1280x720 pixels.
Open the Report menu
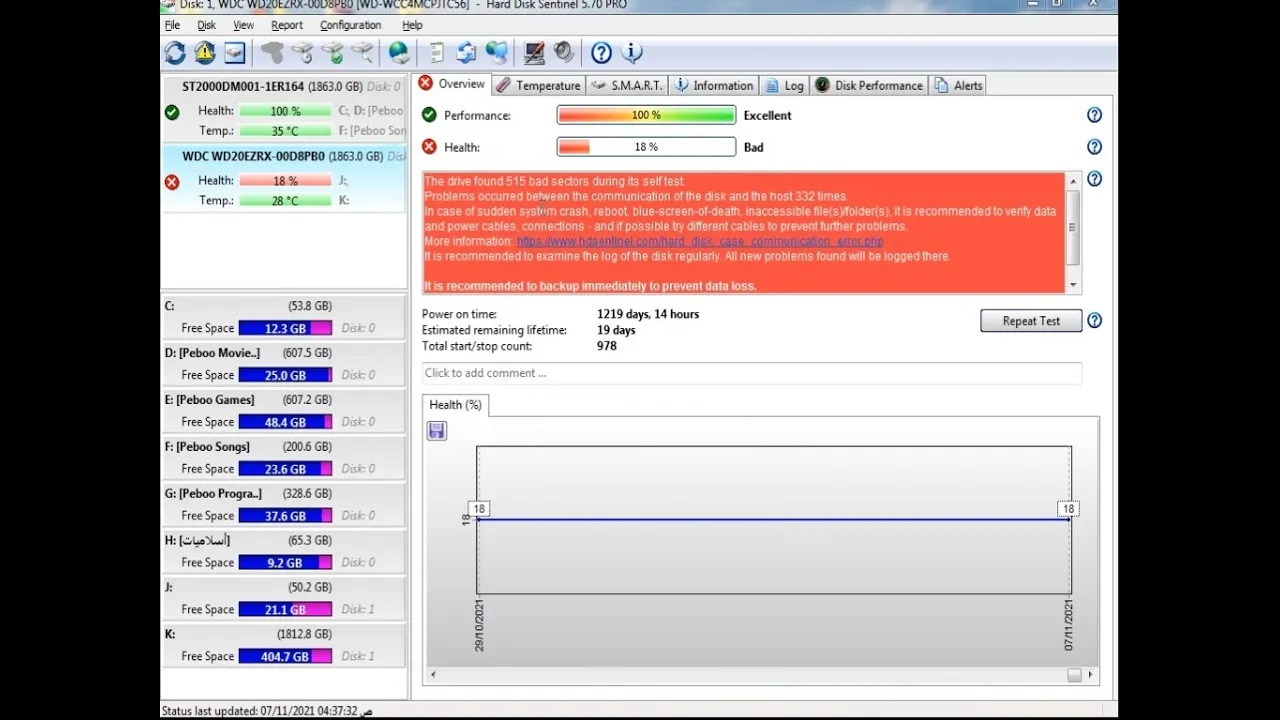[x=287, y=25]
